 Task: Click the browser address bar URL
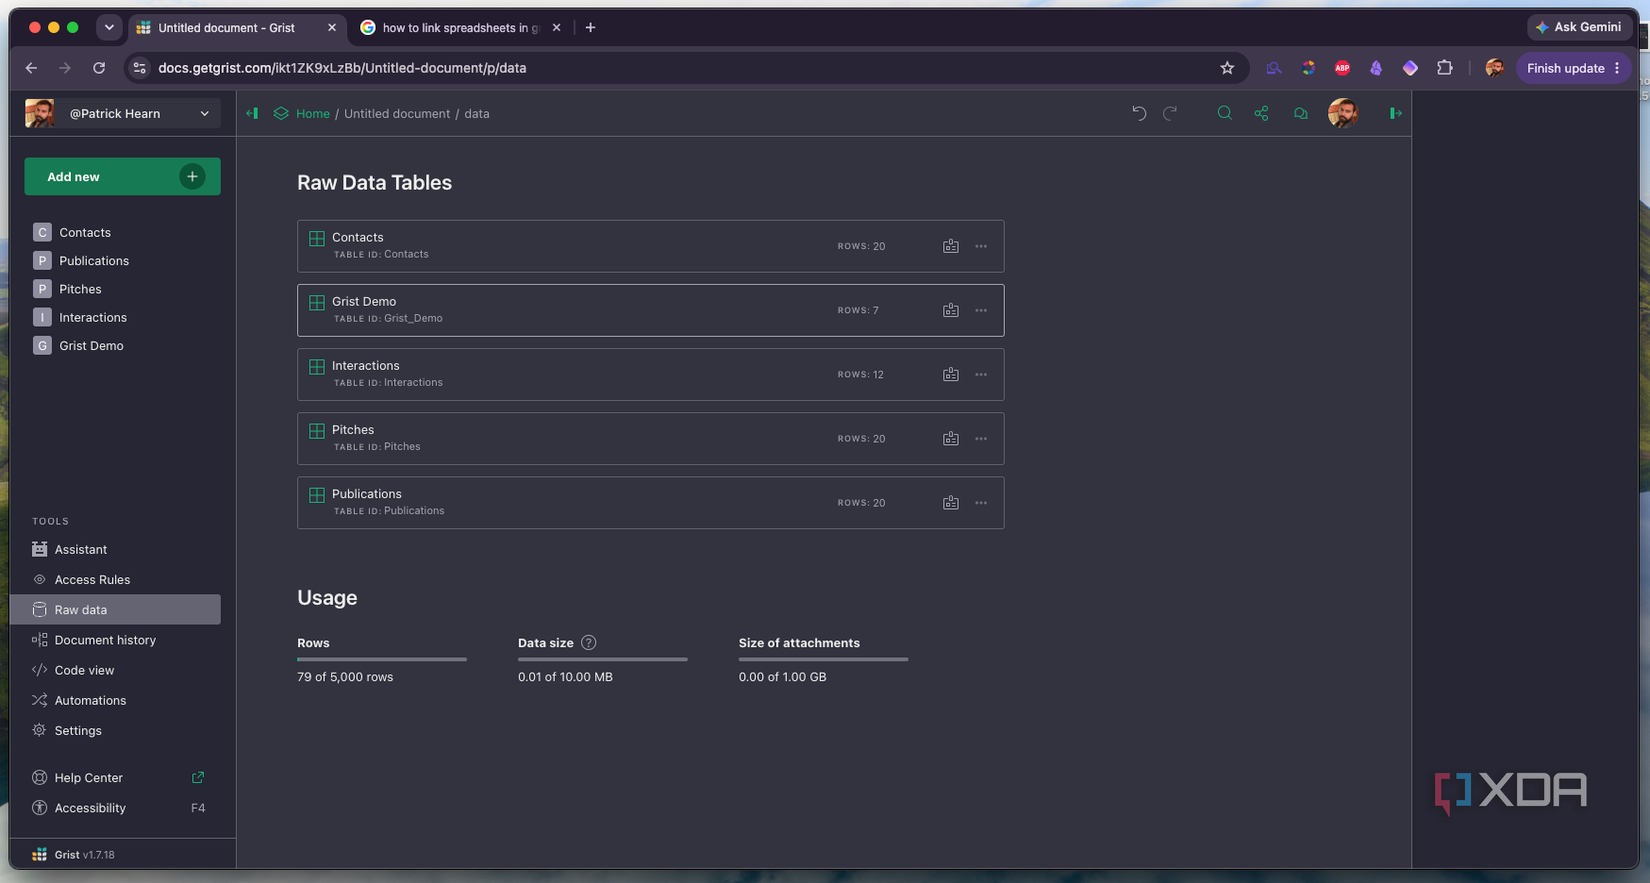pyautogui.click(x=342, y=68)
